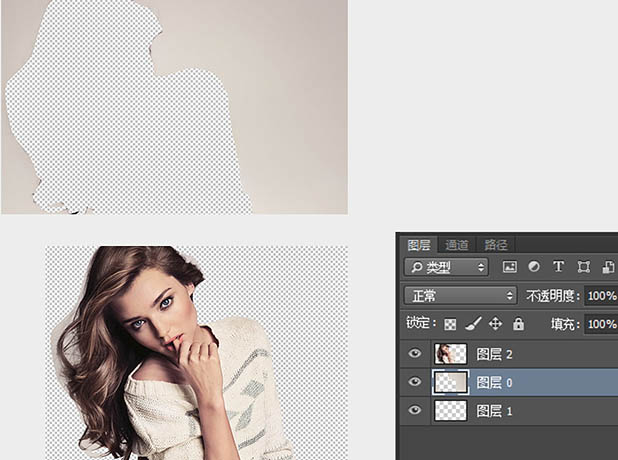618x460 pixels.
Task: Select layer name 图层 0
Action: click(x=494, y=382)
